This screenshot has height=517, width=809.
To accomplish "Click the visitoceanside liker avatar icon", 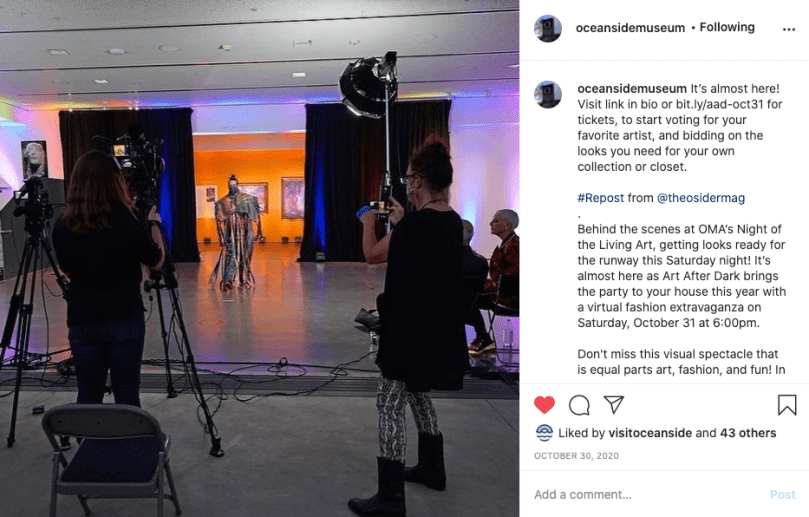I will [544, 433].
